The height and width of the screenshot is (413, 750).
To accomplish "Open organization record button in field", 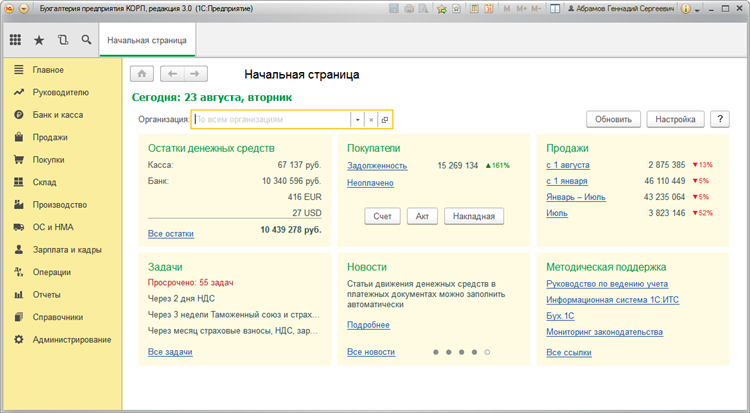I will pos(385,120).
